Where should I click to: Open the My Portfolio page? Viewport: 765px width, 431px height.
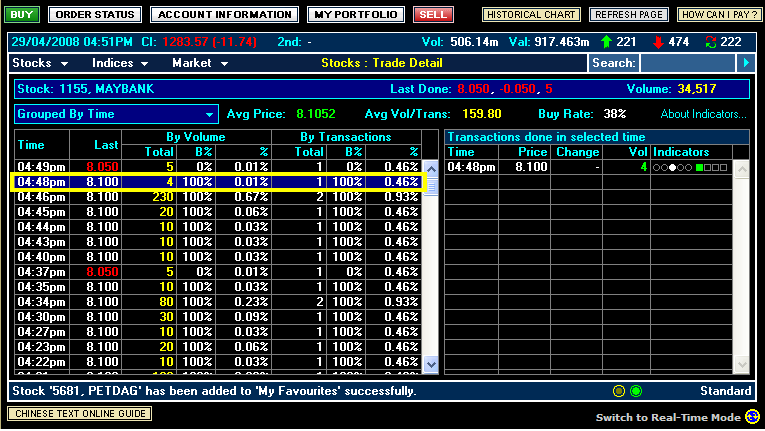355,15
